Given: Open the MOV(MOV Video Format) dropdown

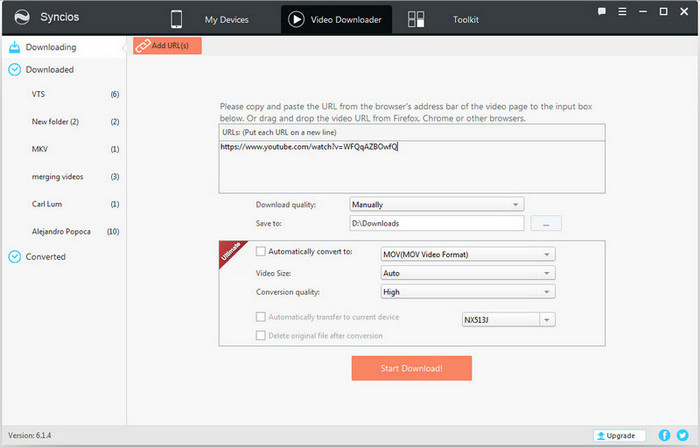Looking at the screenshot, I should point(468,254).
